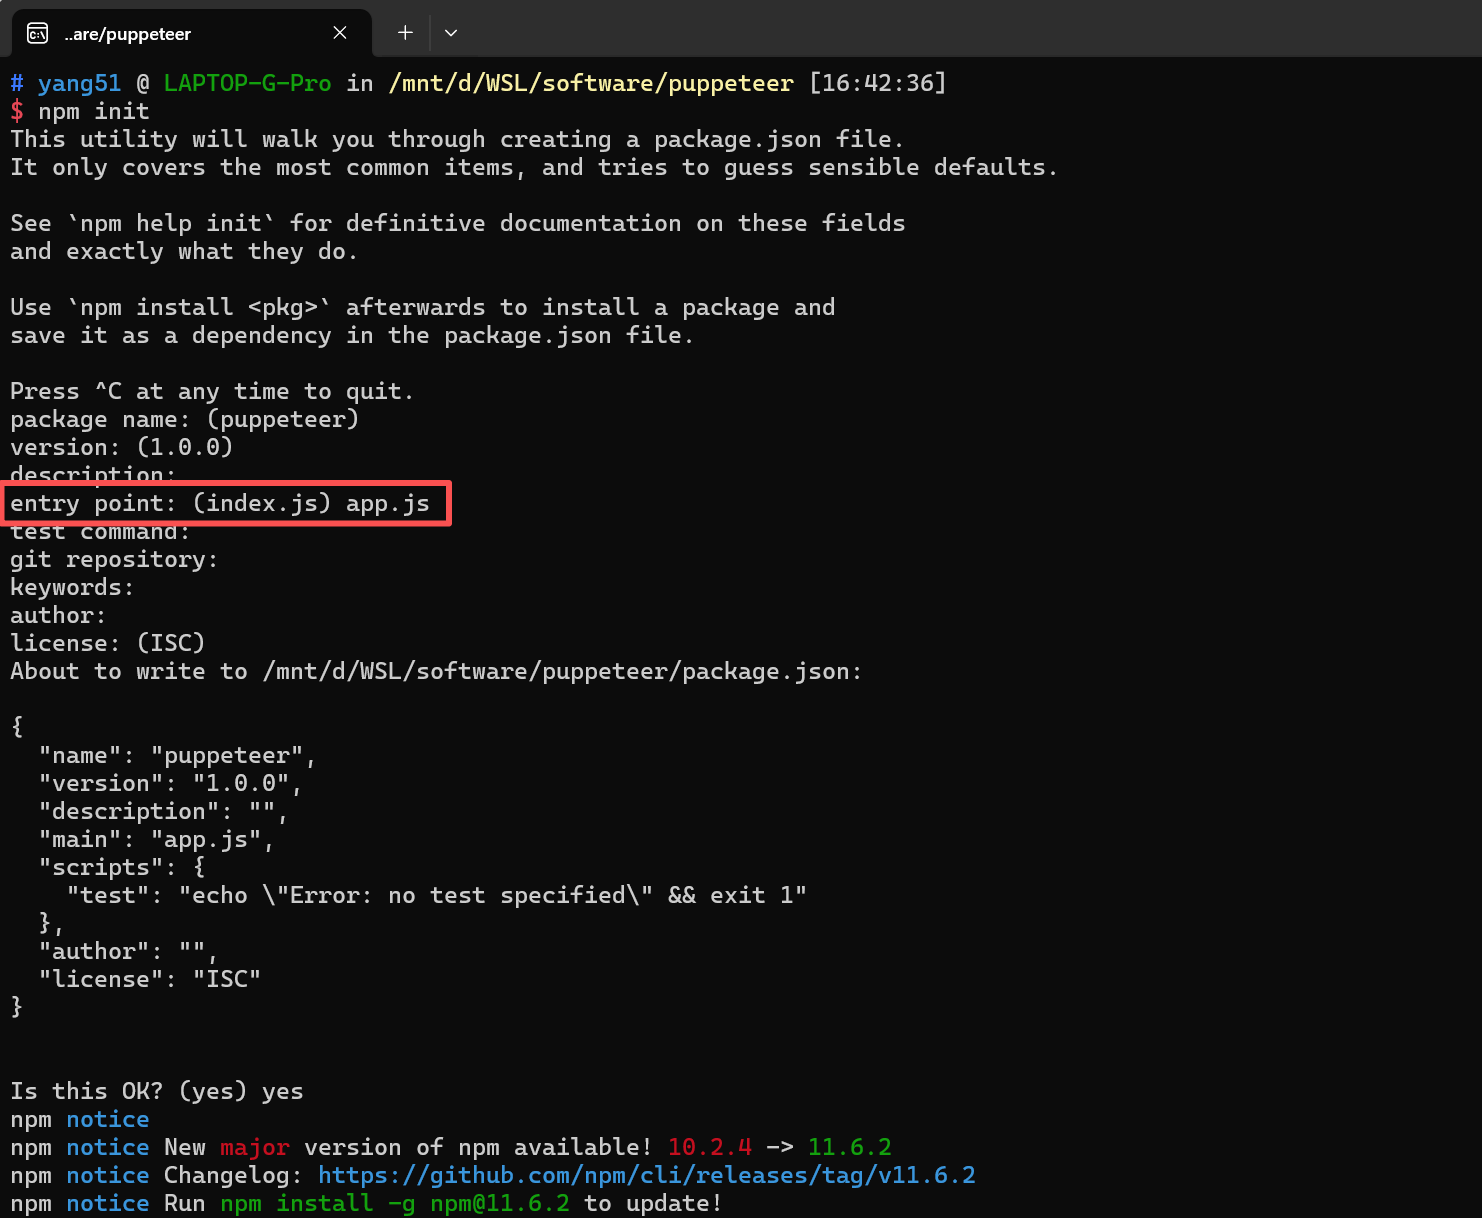Screen dimensions: 1482x1218
Task: Click the 'keywords:' line
Action: tap(72, 587)
